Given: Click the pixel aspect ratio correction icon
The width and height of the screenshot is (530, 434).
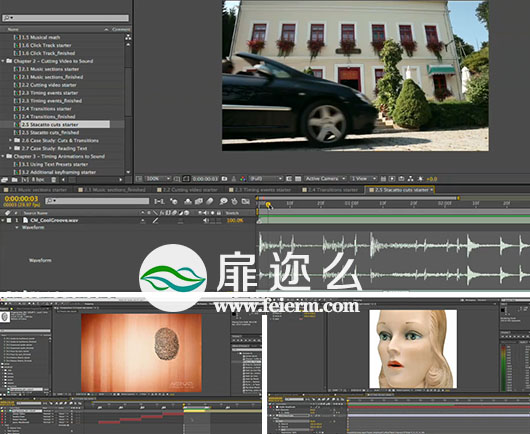Looking at the screenshot, I should tap(383, 179).
